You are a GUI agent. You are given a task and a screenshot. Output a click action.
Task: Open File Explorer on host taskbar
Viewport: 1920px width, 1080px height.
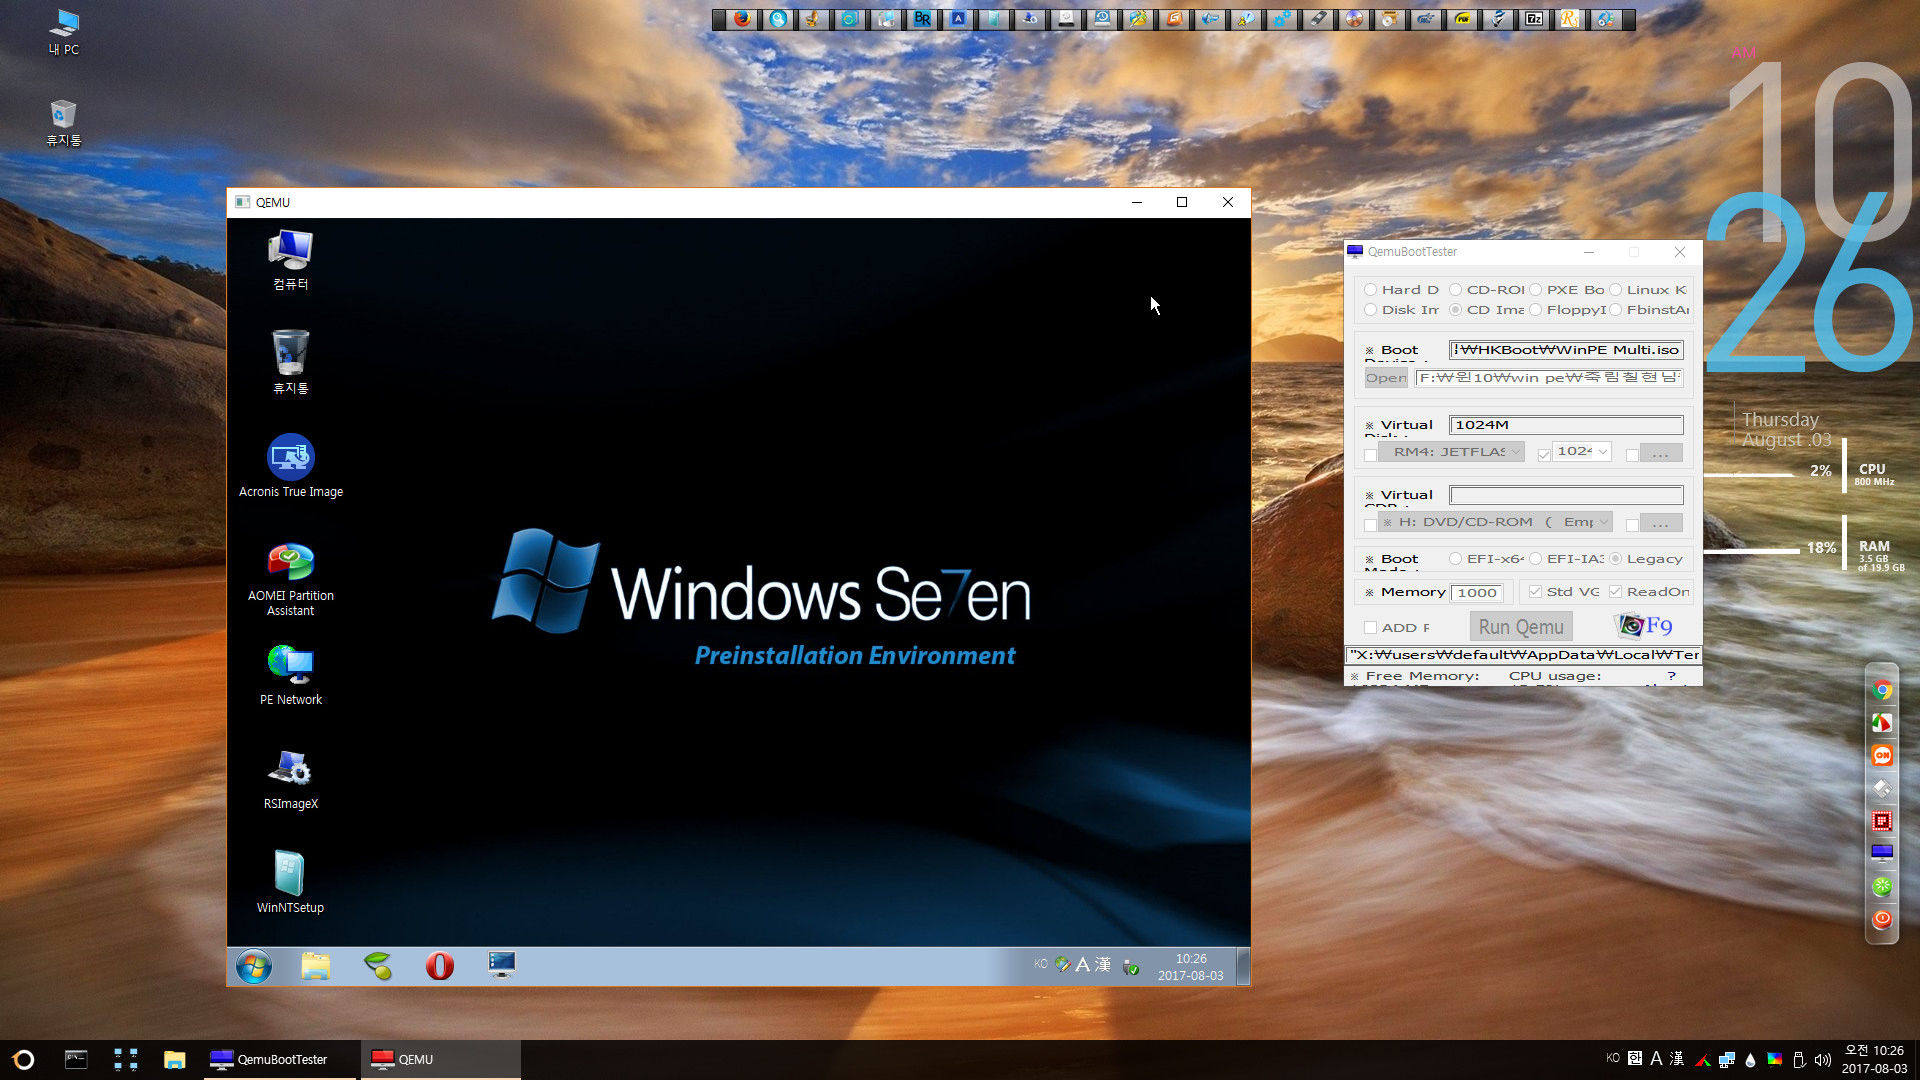tap(175, 1060)
